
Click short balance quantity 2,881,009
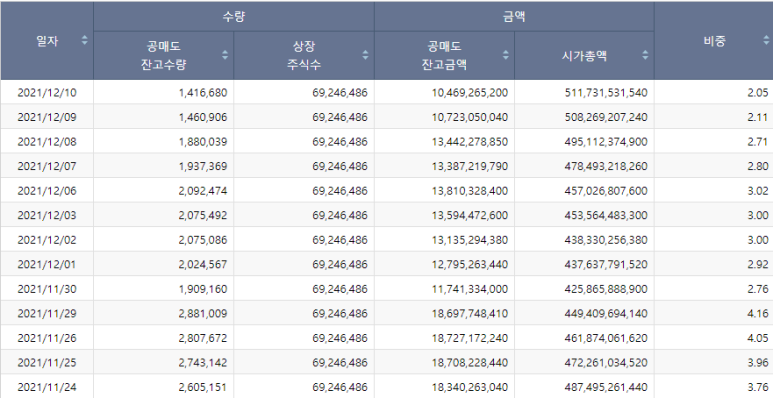(x=203, y=314)
